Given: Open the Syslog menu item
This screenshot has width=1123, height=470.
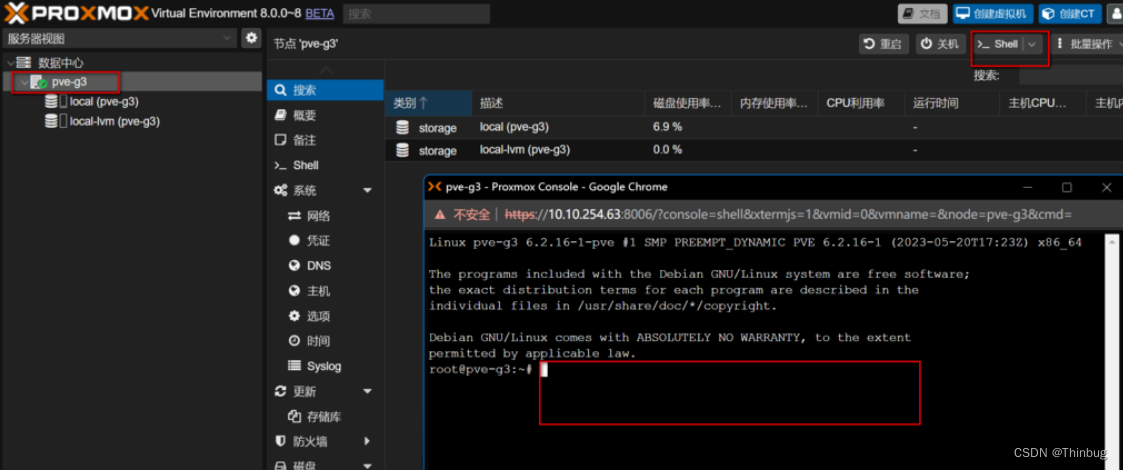Looking at the screenshot, I should coord(325,366).
